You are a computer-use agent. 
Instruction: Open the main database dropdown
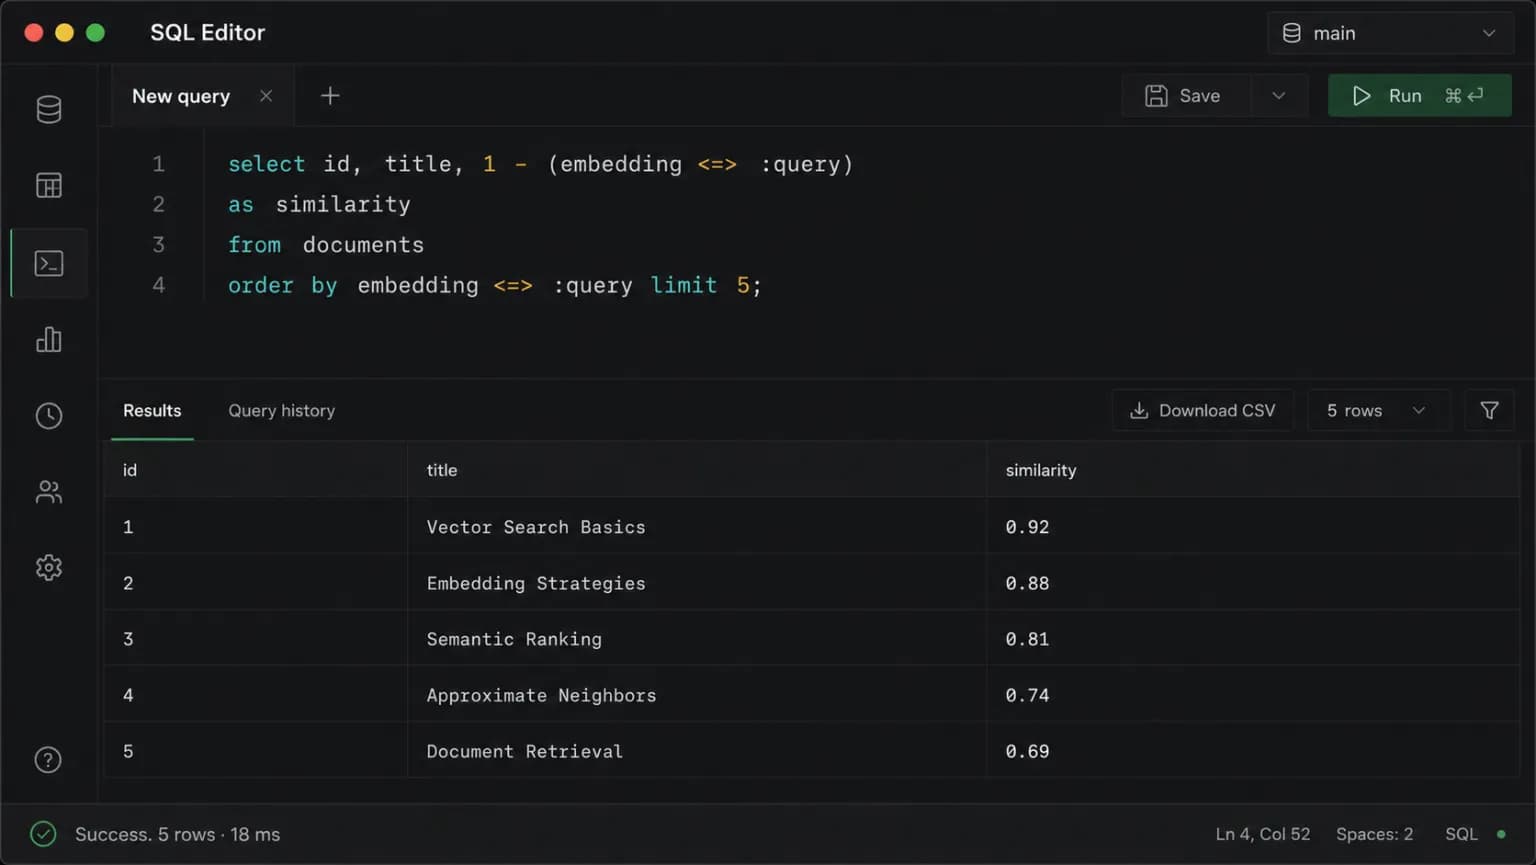click(1390, 33)
